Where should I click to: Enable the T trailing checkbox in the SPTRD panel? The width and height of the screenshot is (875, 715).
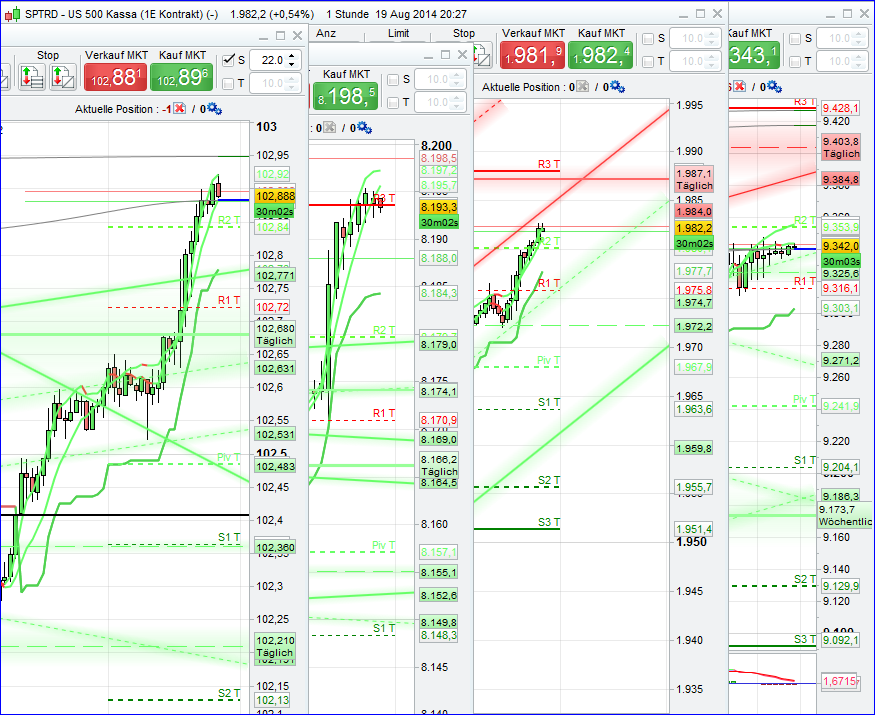tap(227, 83)
